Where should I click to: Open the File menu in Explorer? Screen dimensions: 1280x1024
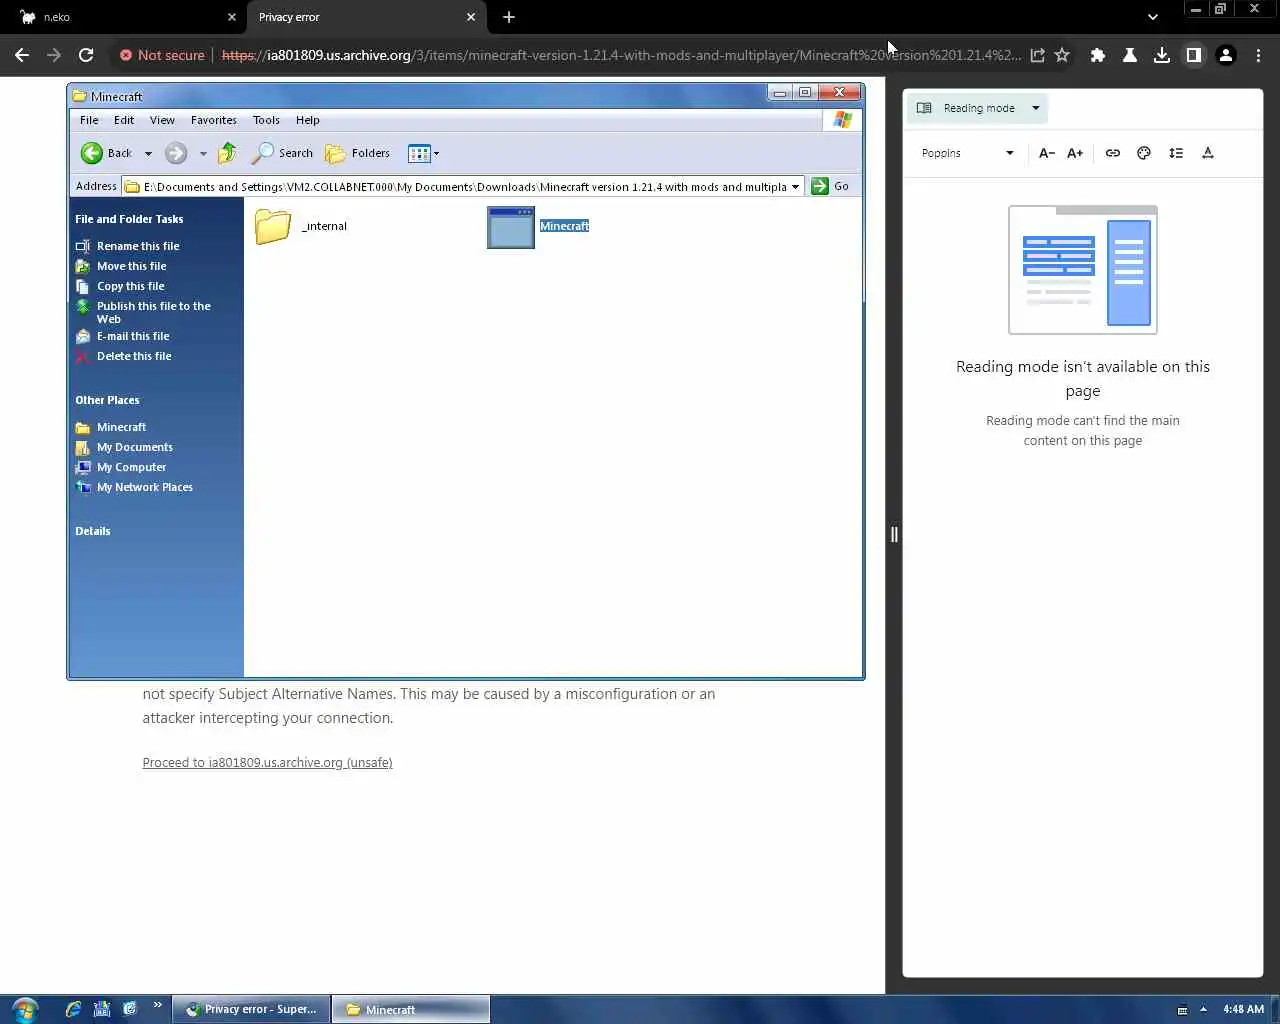tap(89, 120)
